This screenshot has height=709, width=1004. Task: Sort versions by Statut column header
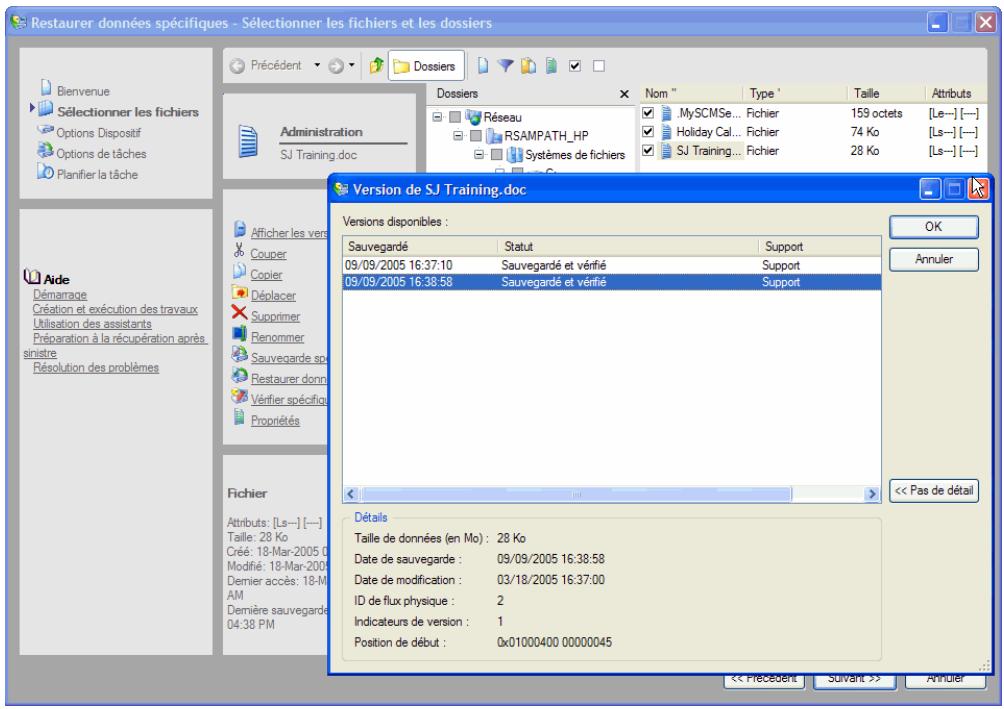point(628,247)
